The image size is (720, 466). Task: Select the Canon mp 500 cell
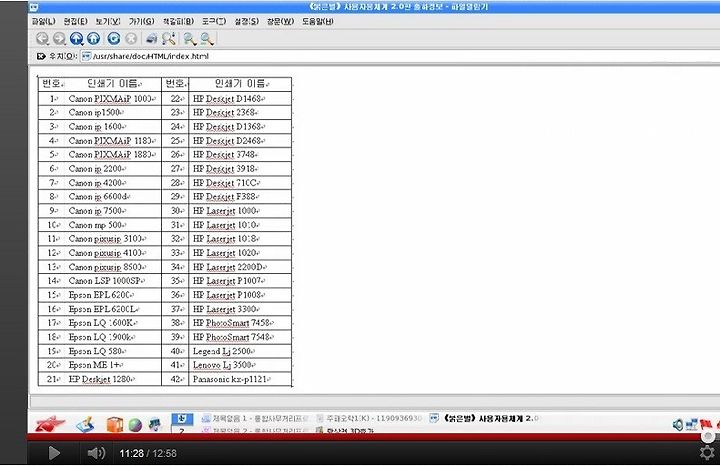112,225
